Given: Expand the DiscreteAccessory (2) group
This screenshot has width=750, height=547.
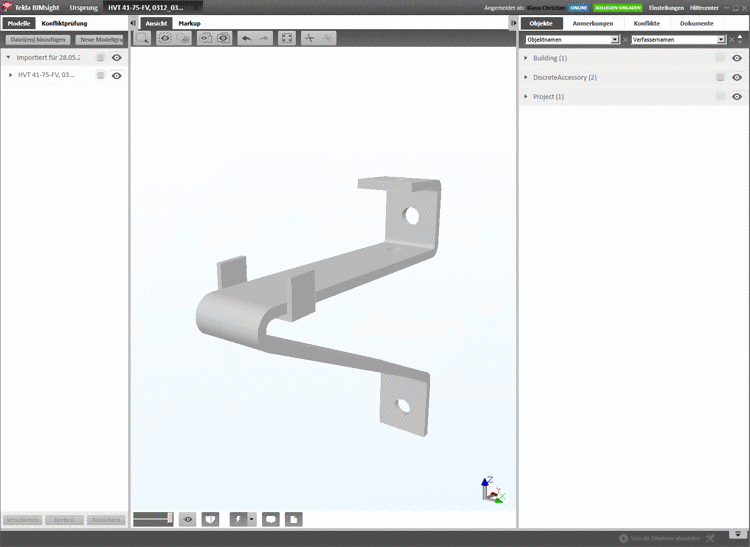Looking at the screenshot, I should point(526,77).
